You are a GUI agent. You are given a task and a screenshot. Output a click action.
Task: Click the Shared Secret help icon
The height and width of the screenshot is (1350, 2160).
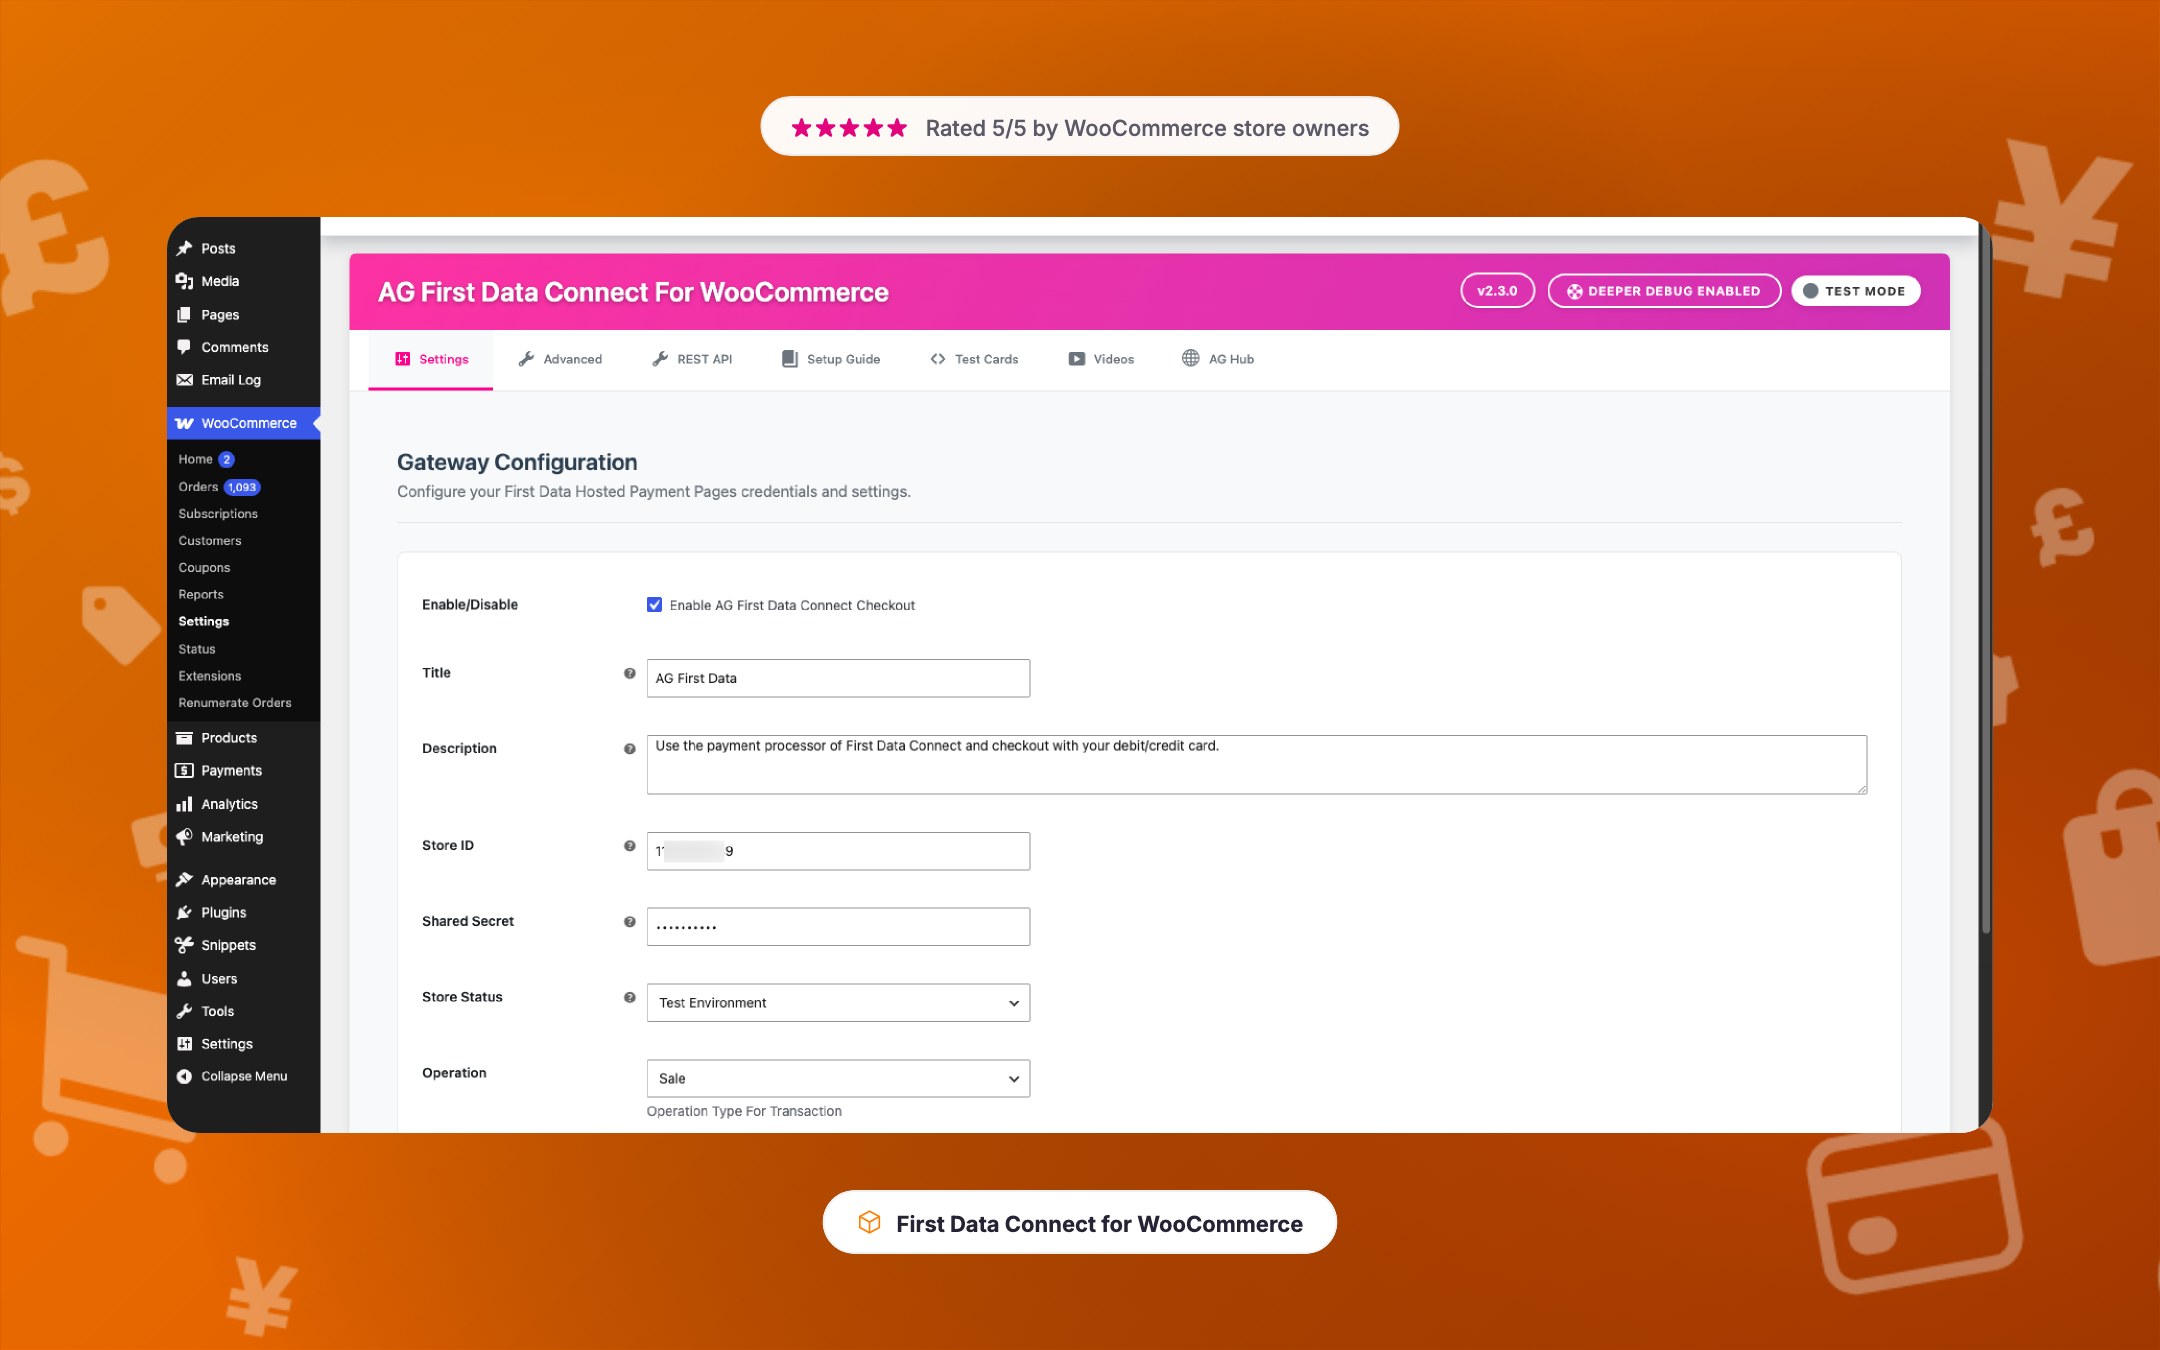629,922
